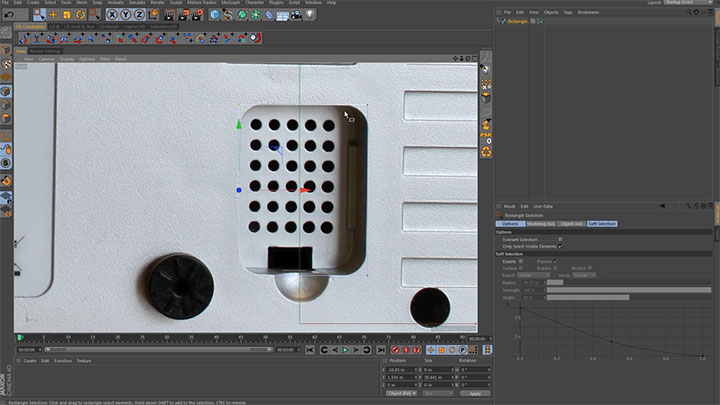Click the Camera object icon

coord(296,15)
